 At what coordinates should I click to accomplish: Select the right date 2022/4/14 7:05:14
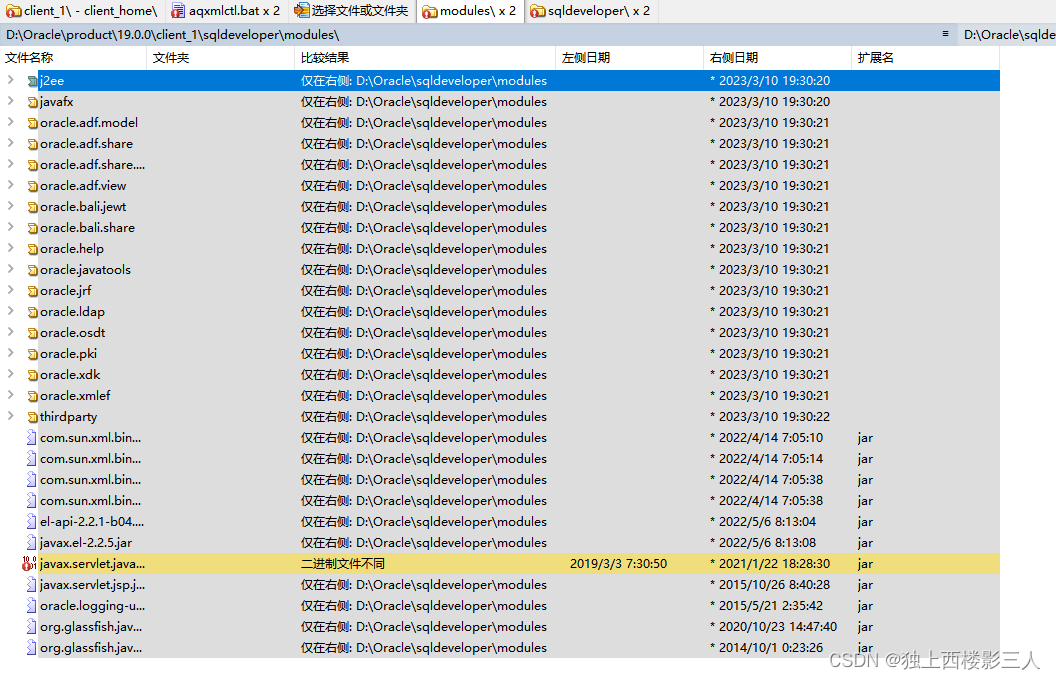(766, 458)
